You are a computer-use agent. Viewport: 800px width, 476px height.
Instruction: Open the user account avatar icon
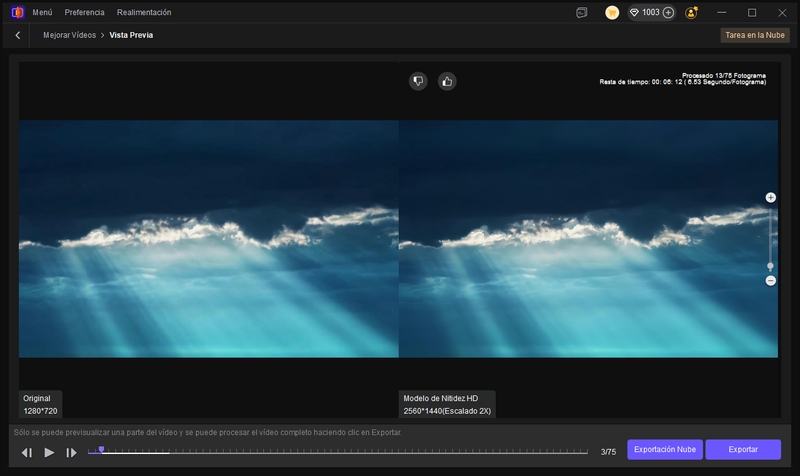coord(692,13)
